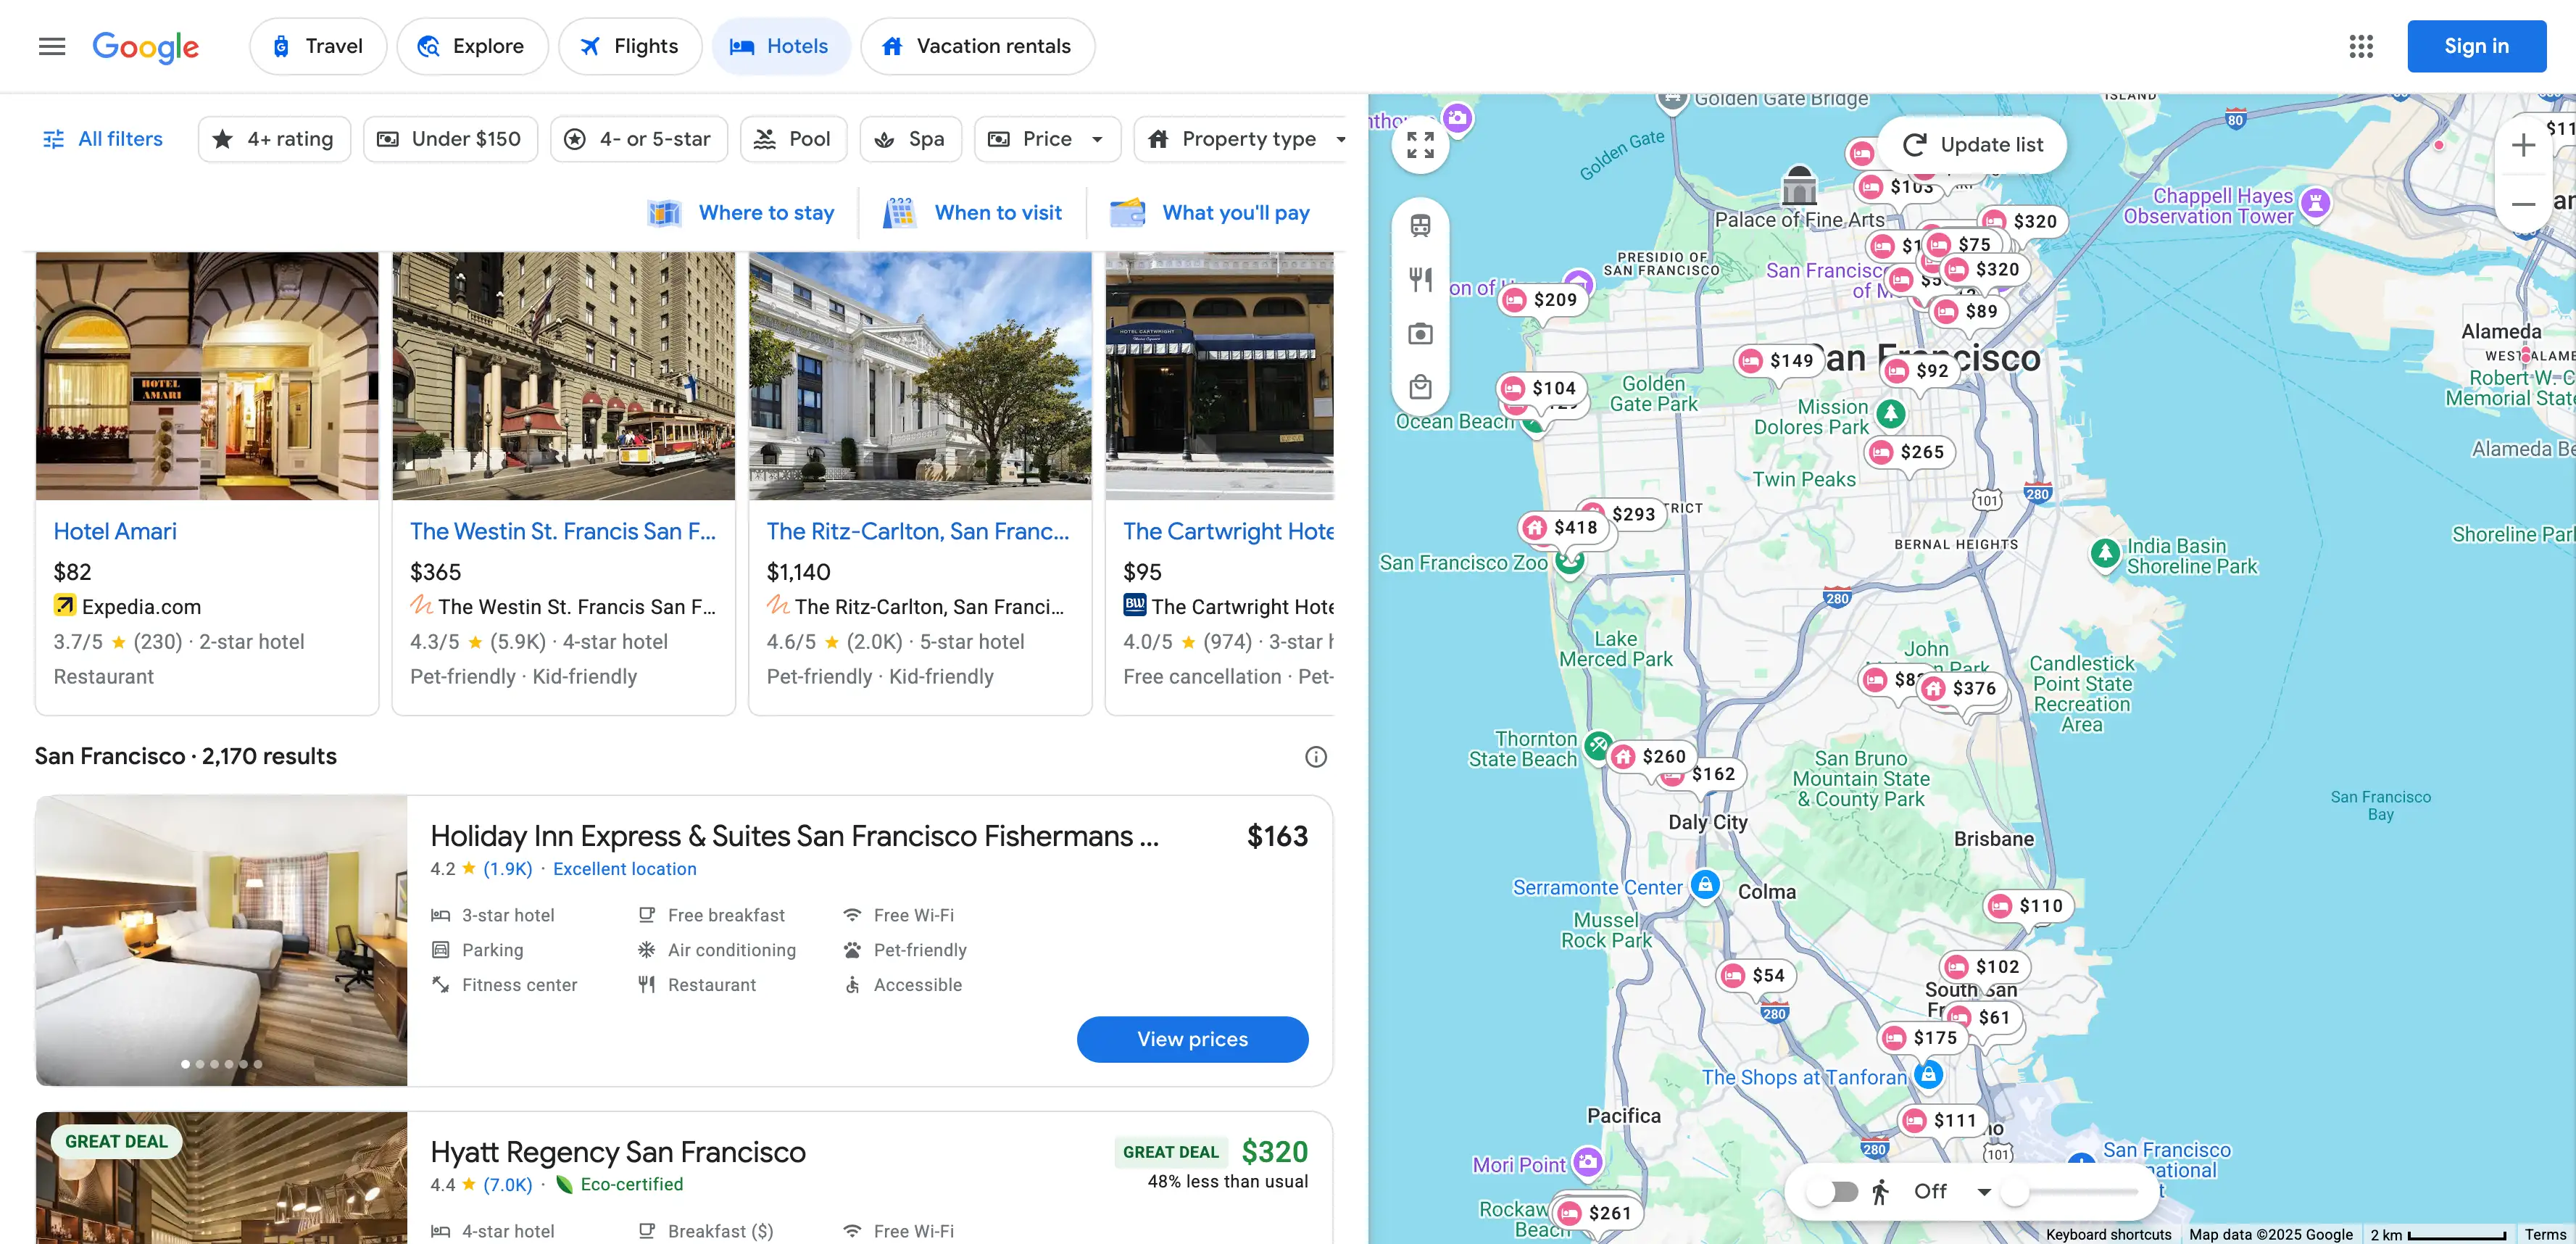Zoom in on the map

click(2523, 145)
